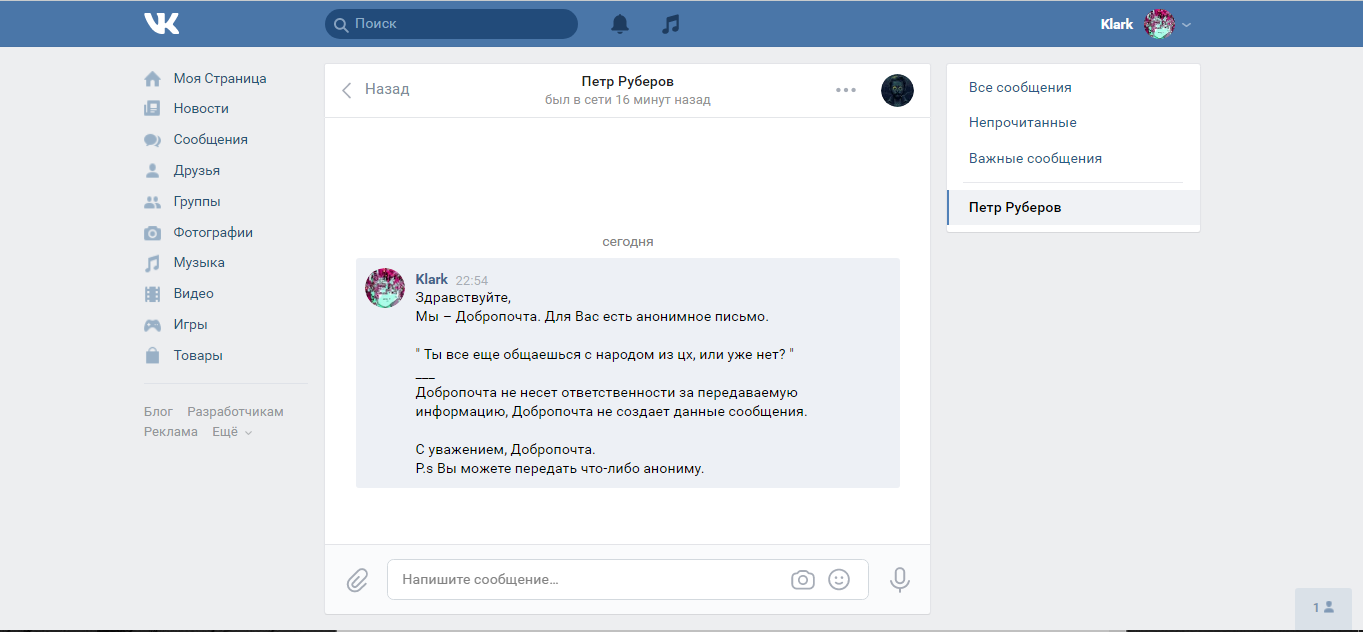Open Группы section
The height and width of the screenshot is (632, 1363).
[x=197, y=201]
